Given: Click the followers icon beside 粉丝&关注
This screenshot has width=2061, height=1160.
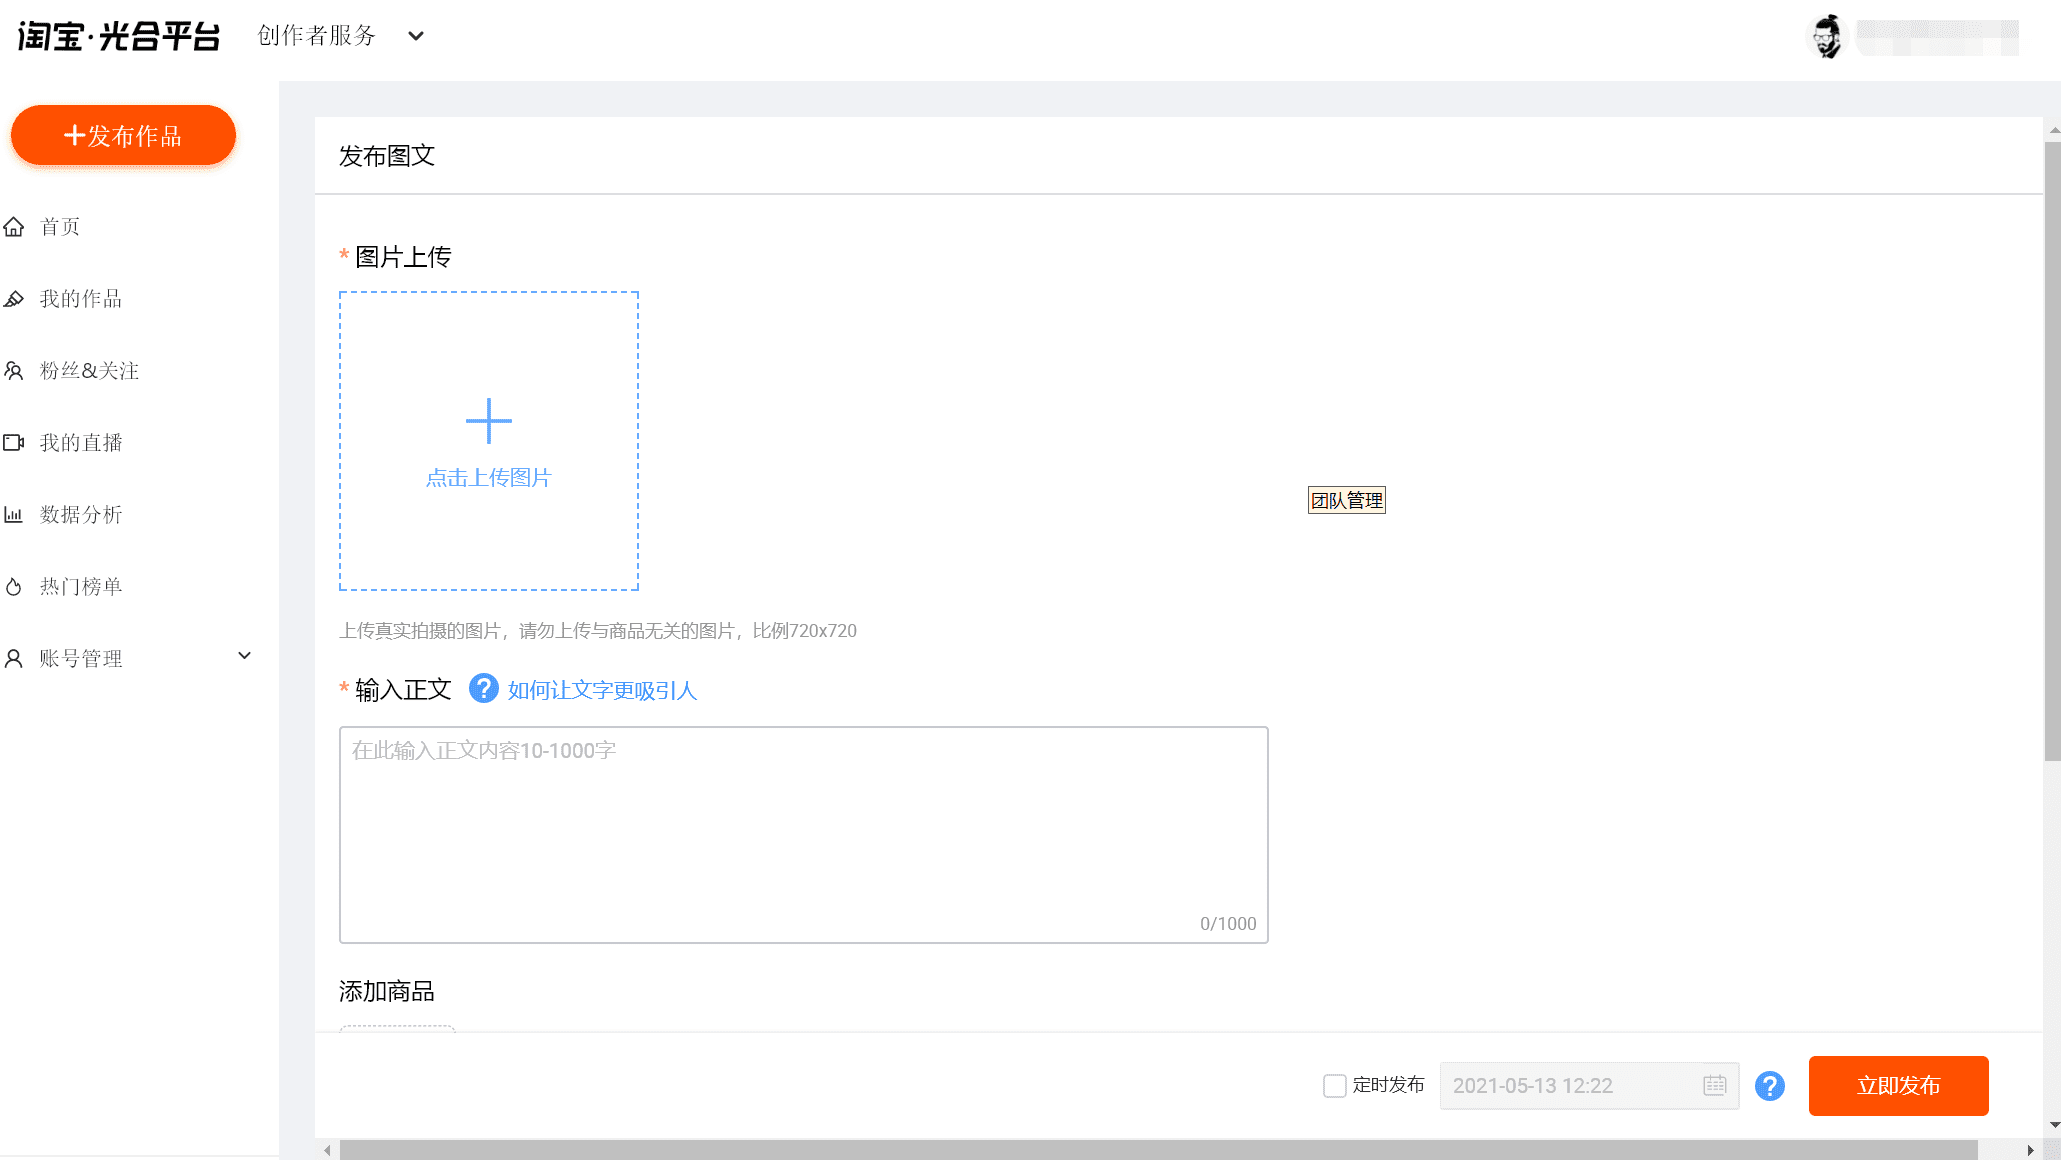Looking at the screenshot, I should click(14, 371).
